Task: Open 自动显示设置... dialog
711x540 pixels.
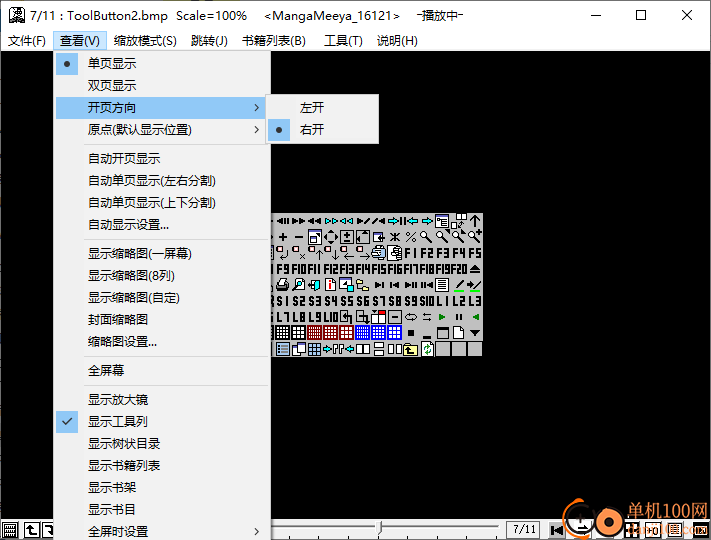Action: coord(163,224)
